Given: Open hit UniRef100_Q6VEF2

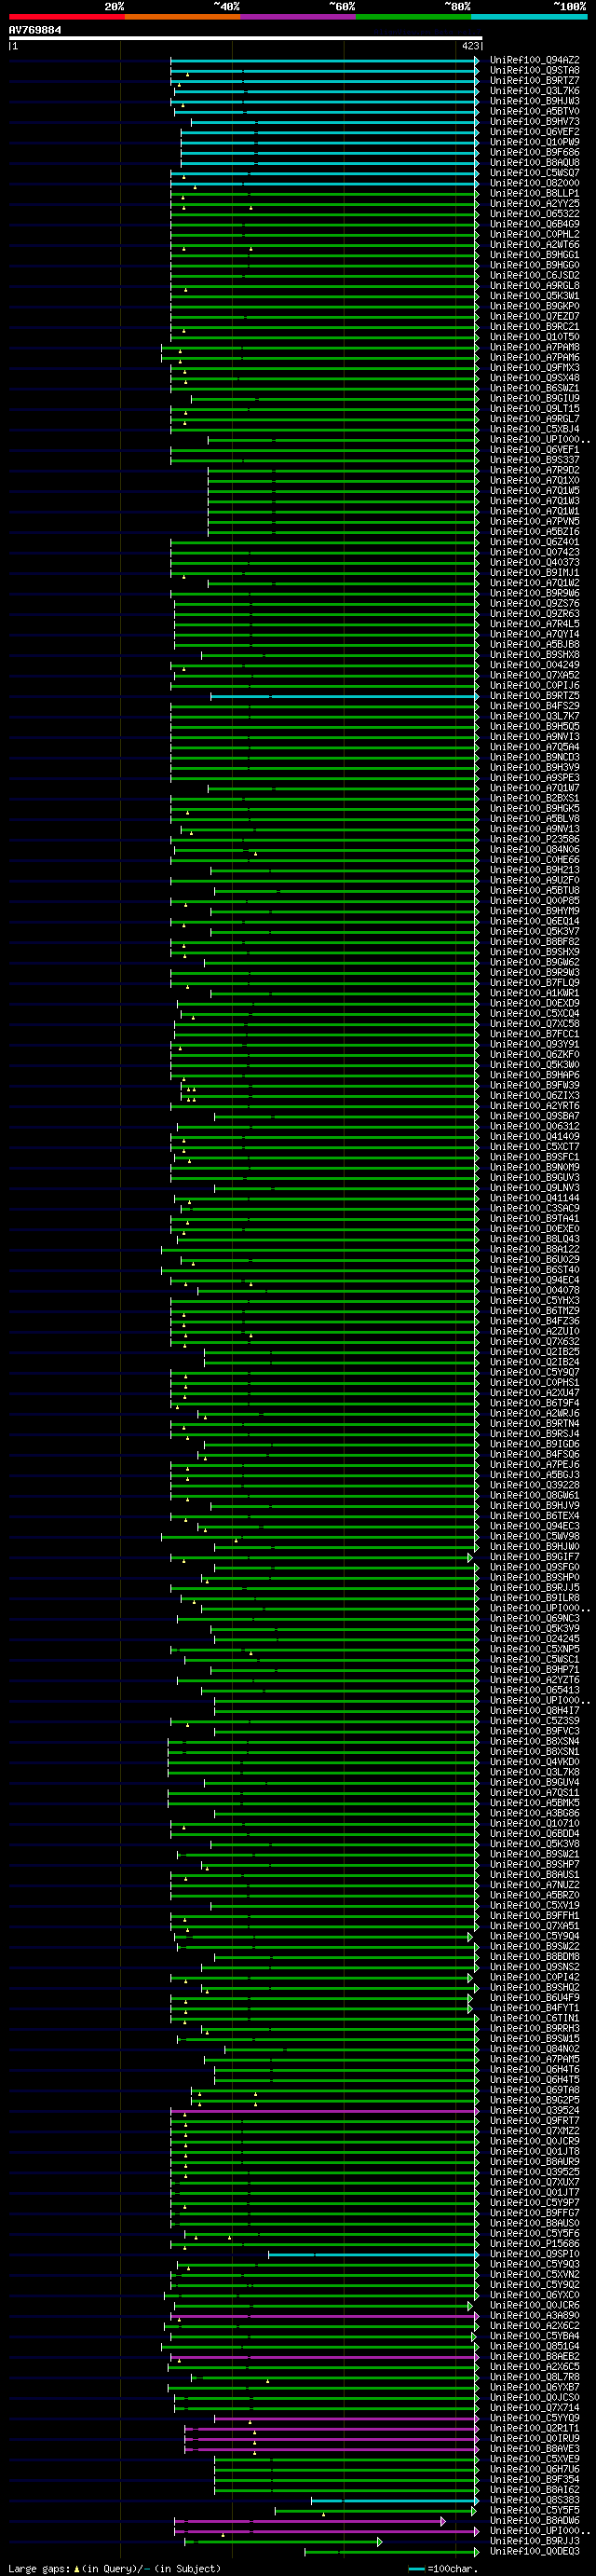Looking at the screenshot, I should [534, 132].
